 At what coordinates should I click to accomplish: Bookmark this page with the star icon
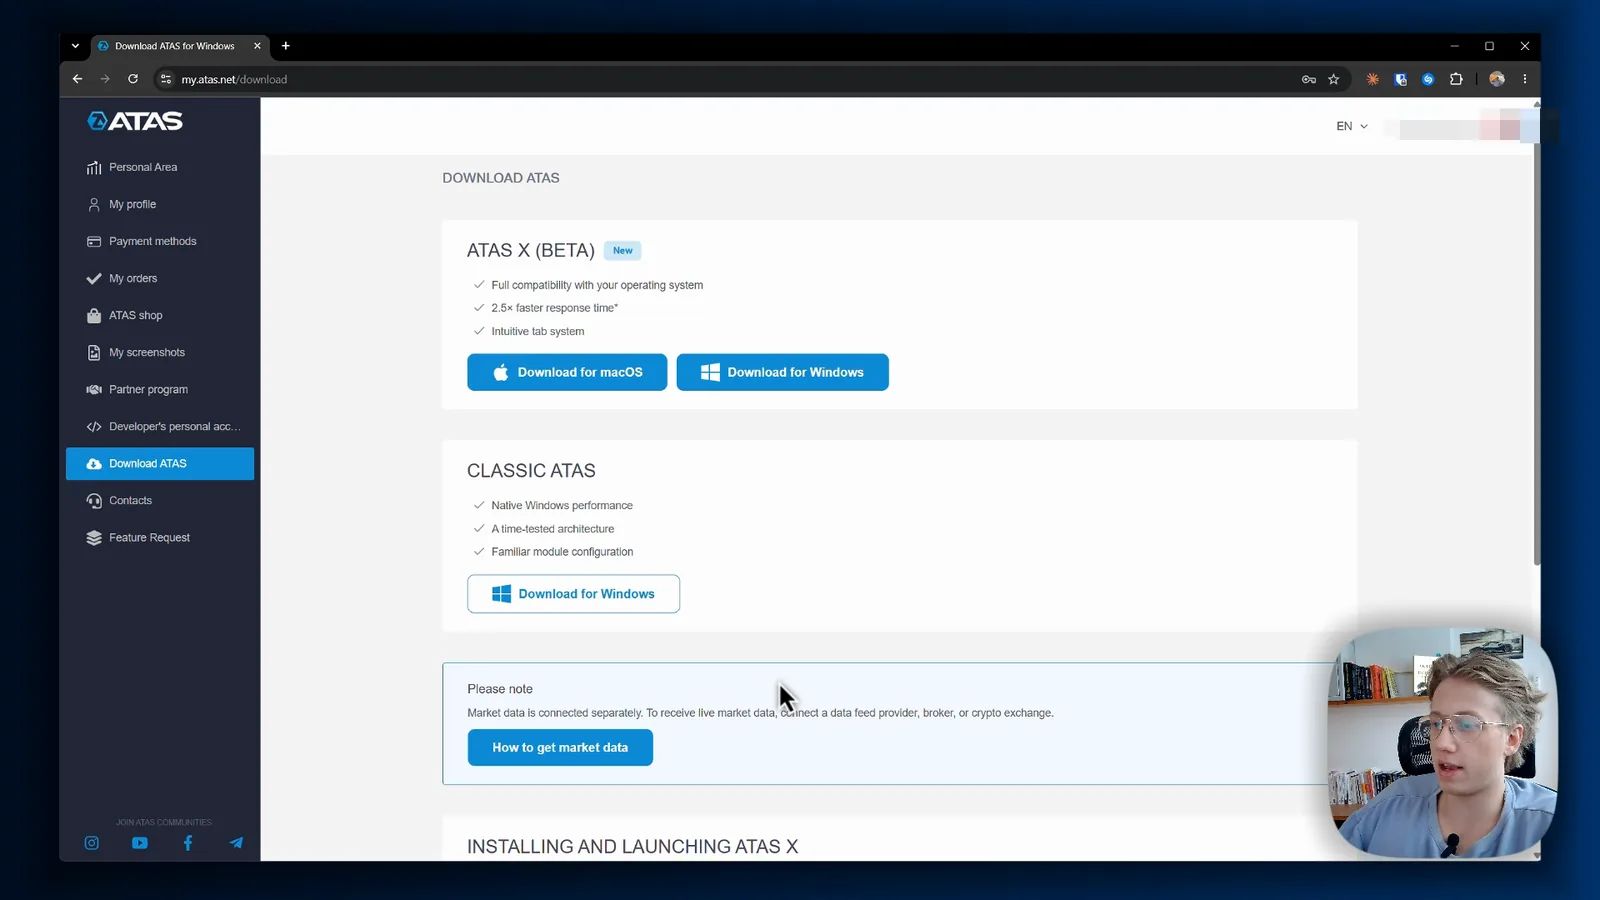tap(1333, 79)
